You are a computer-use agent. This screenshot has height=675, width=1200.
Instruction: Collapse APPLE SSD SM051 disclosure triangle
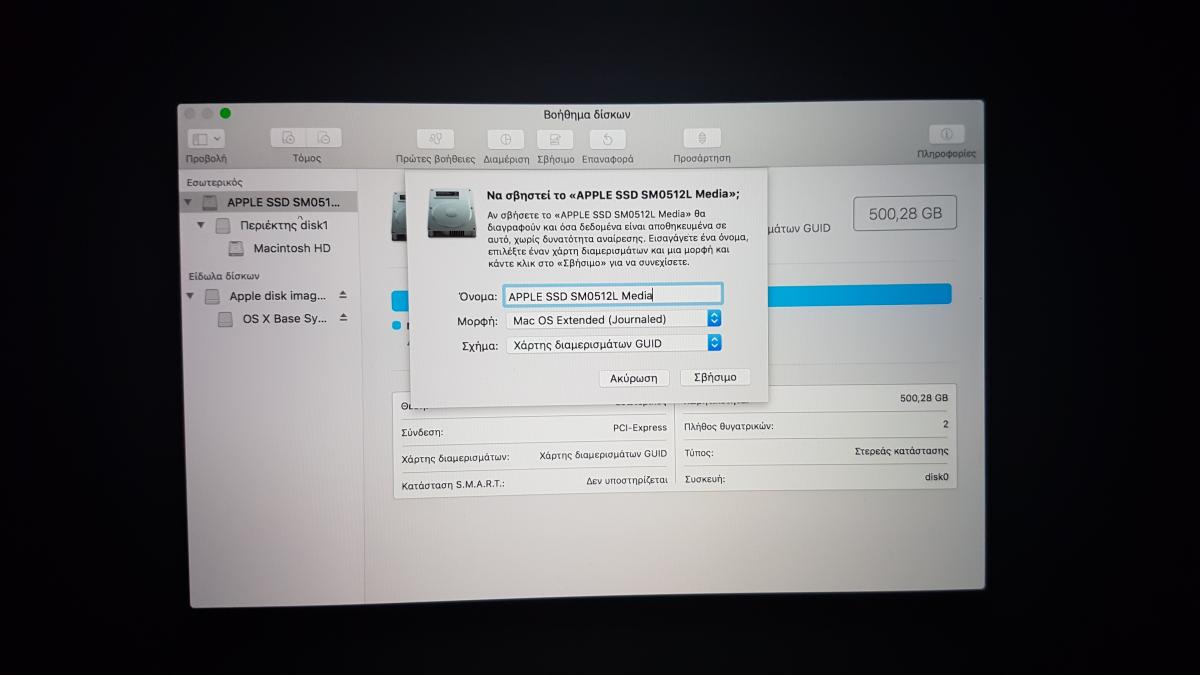[x=189, y=202]
